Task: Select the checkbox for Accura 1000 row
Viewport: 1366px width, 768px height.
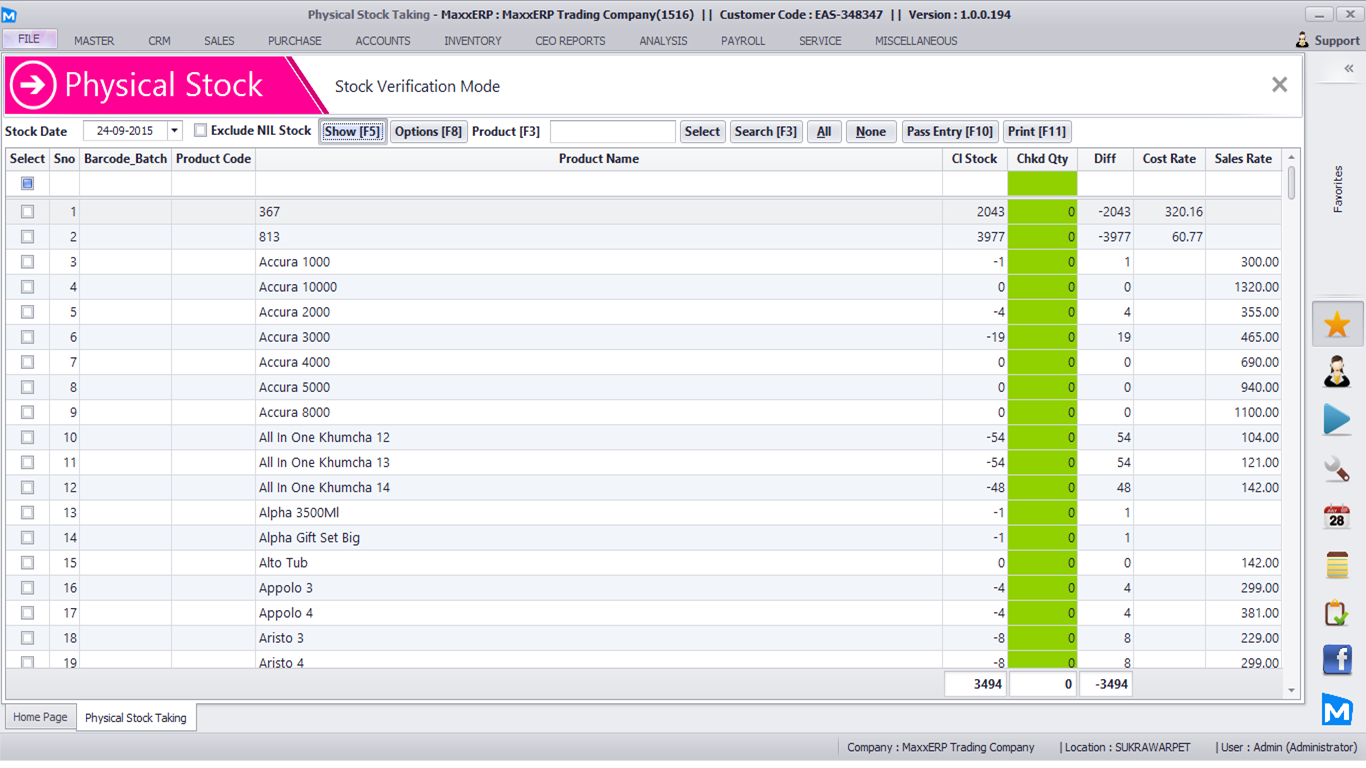Action: click(x=27, y=262)
